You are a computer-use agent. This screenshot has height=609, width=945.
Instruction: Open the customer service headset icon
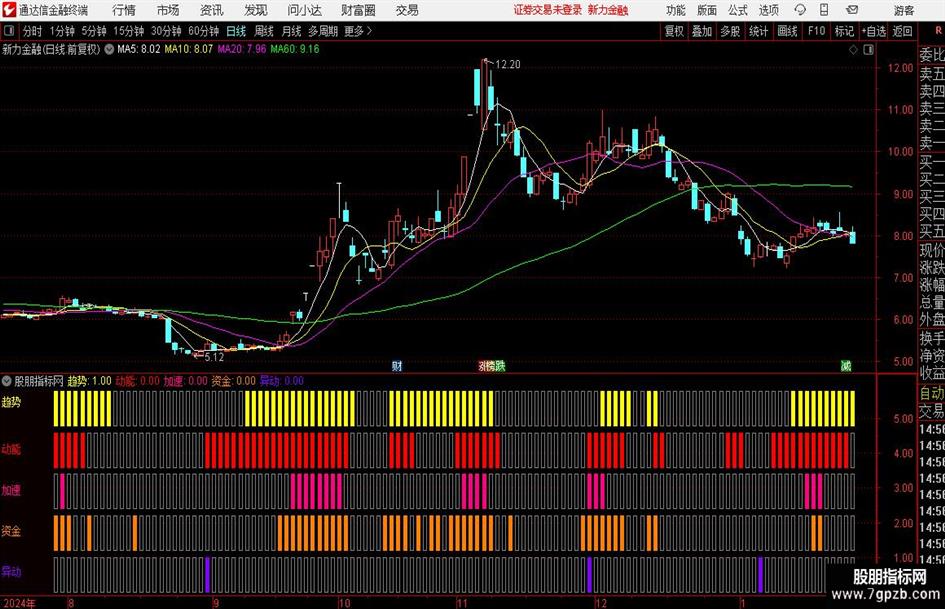point(800,10)
